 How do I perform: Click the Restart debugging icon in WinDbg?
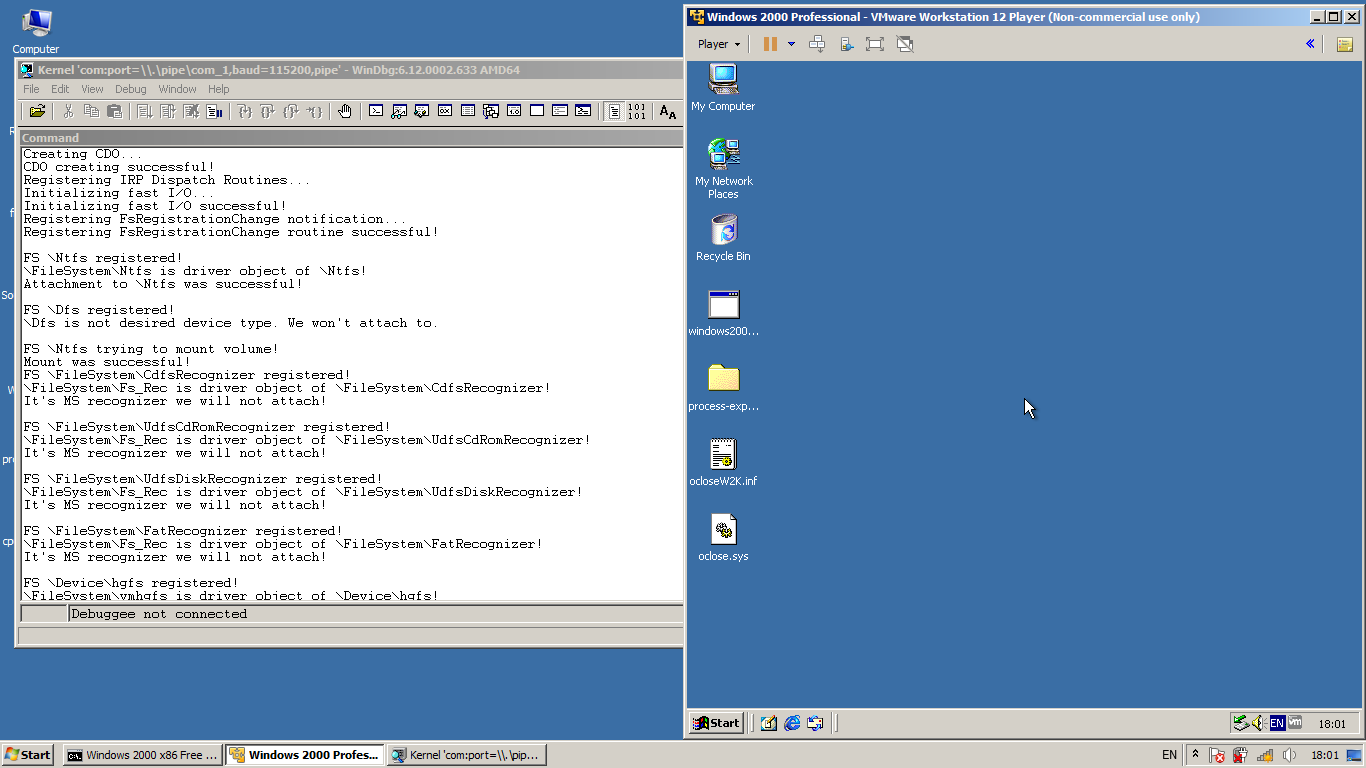[168, 111]
